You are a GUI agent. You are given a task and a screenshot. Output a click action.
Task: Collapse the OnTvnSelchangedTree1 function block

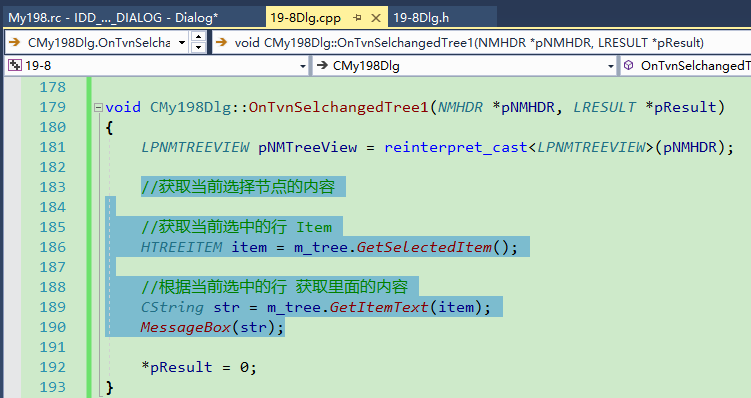(98, 107)
